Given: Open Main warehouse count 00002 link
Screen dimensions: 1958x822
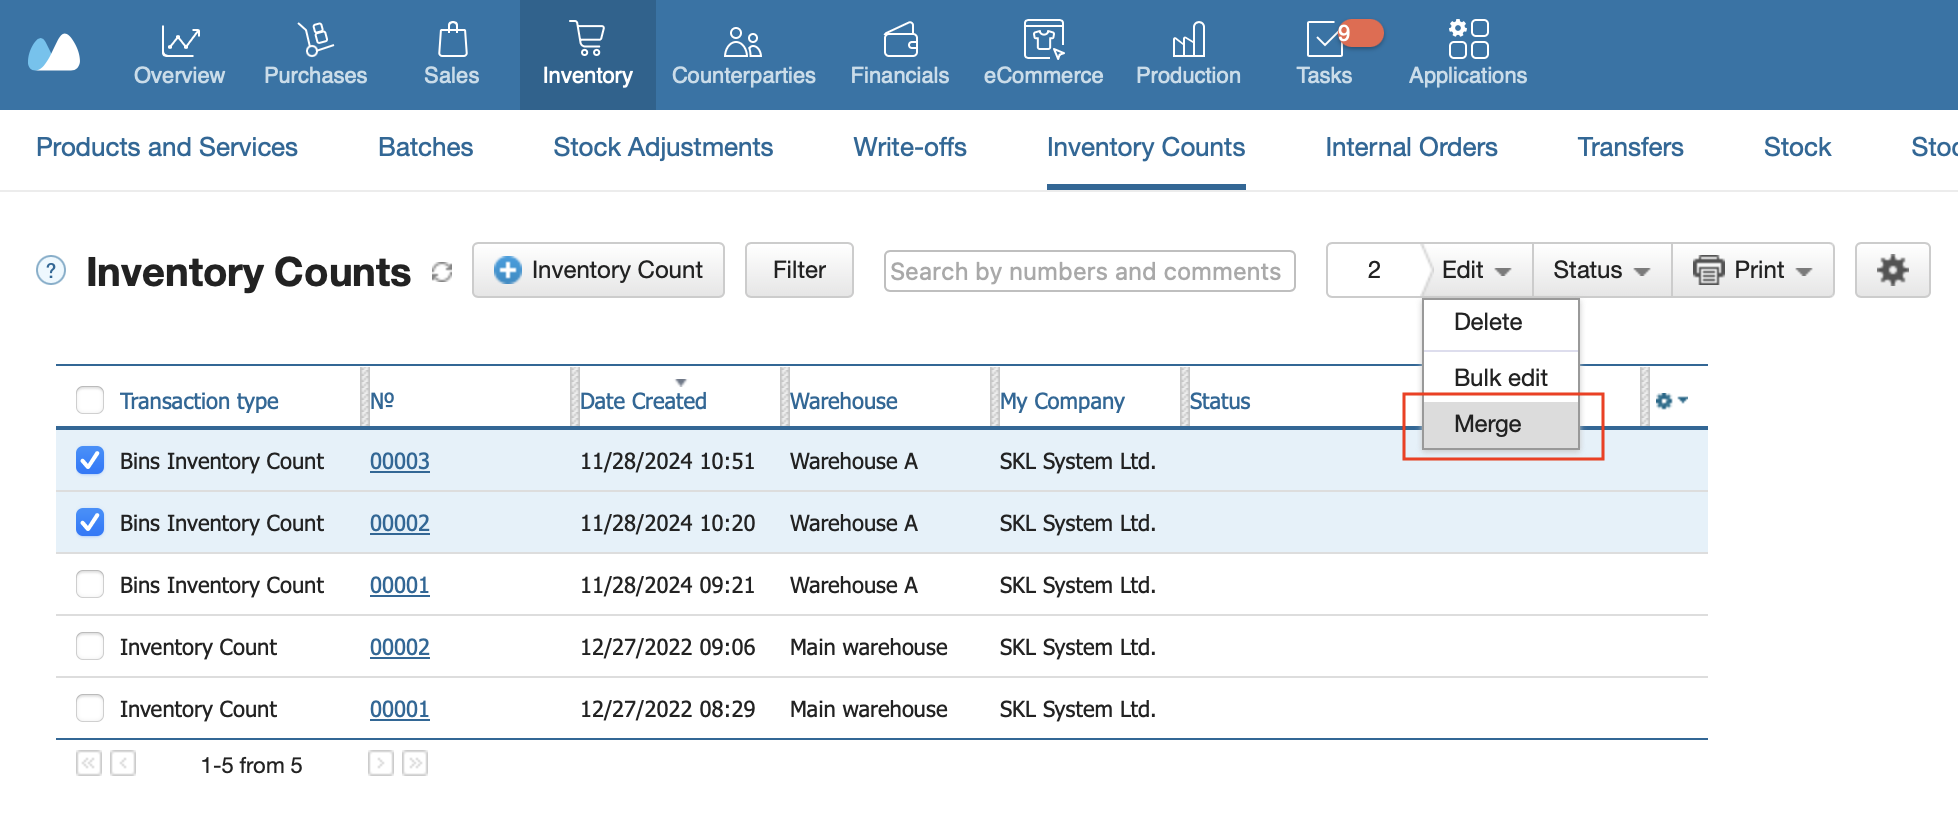Looking at the screenshot, I should pyautogui.click(x=400, y=647).
